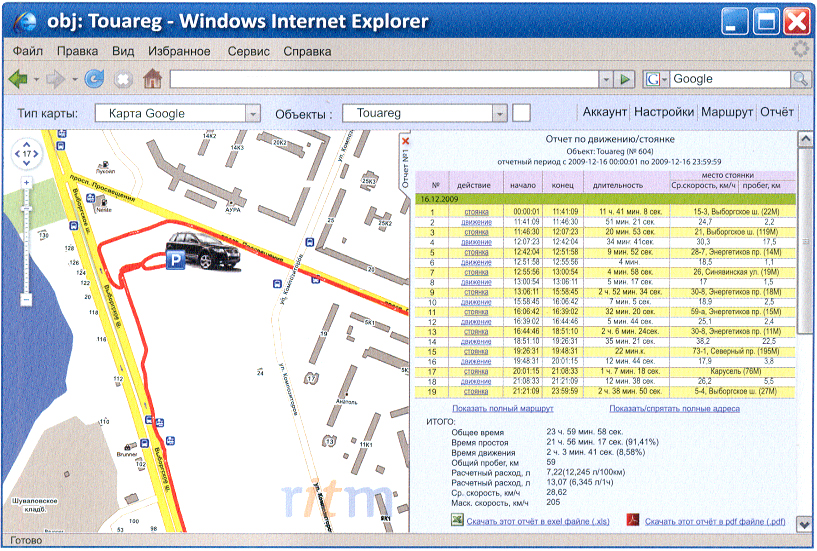817x551 pixels.
Task: Click the blue parking marker on map
Action: [176, 260]
